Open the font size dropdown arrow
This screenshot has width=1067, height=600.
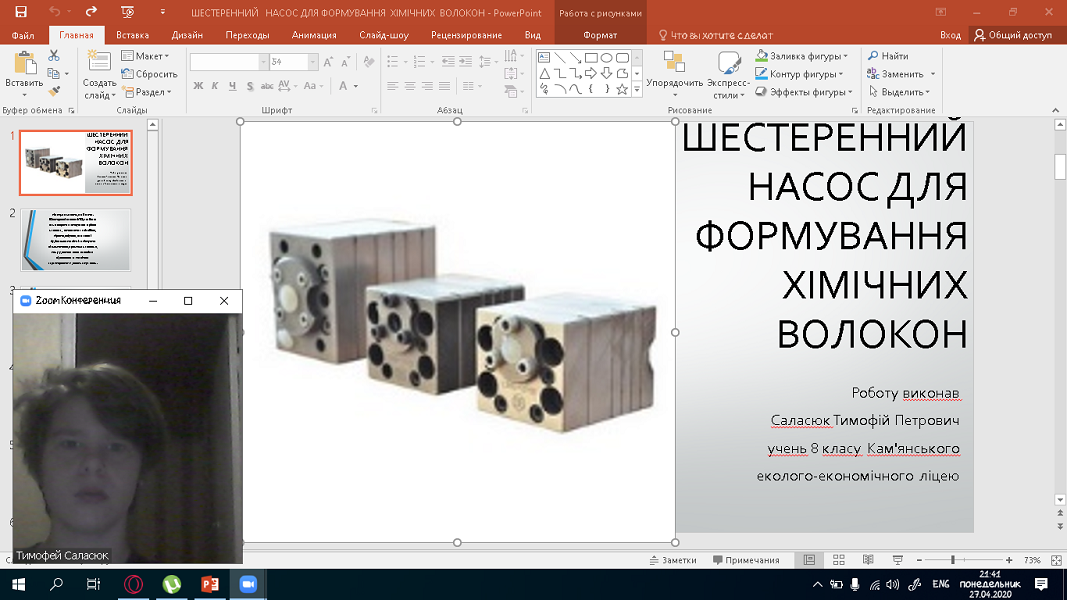tap(312, 62)
